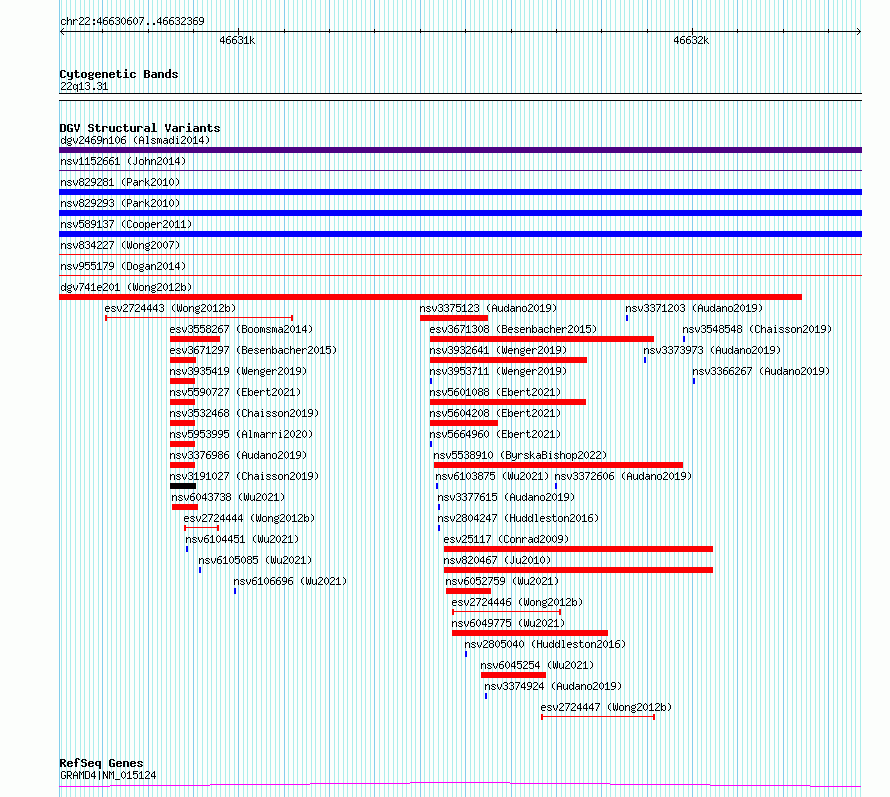890x797 pixels.
Task: Click nsv6052759 (Wu2021) label
Action: coord(502,581)
